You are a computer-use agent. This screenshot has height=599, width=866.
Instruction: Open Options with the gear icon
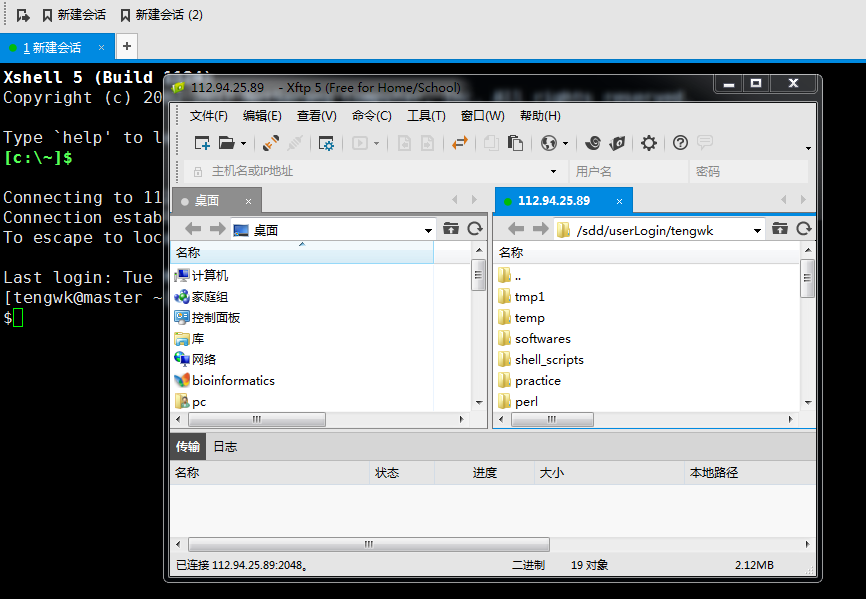648,144
